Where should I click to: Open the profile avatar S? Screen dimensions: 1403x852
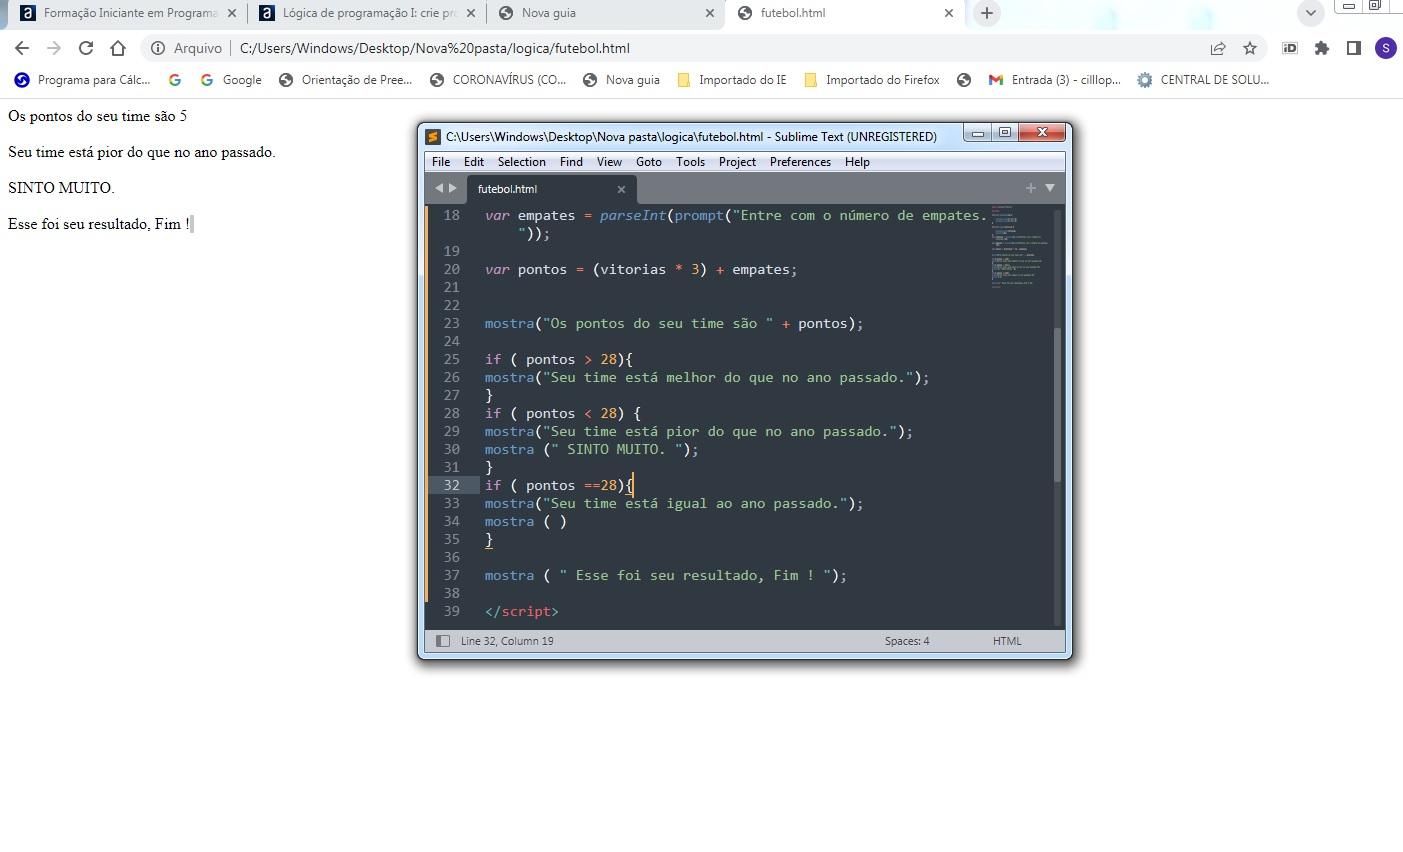tap(1385, 48)
